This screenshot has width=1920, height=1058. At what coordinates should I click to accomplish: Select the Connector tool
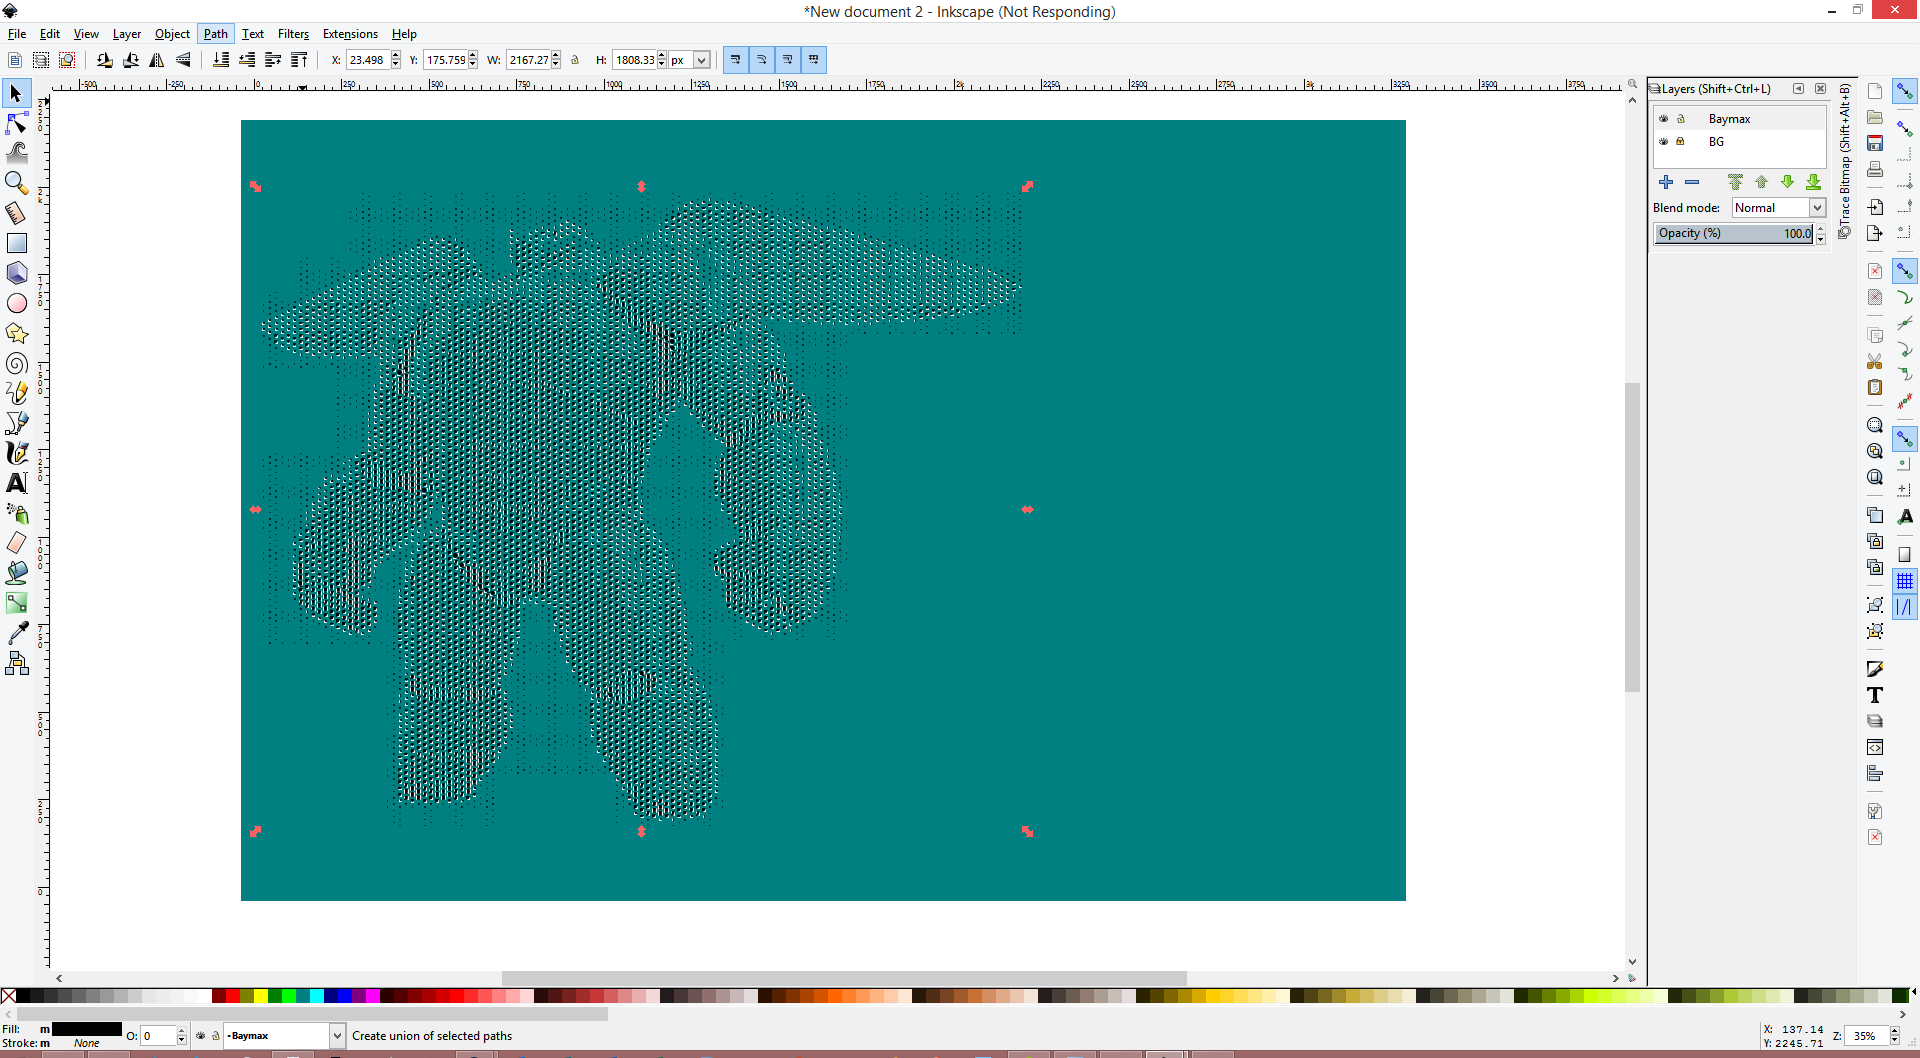[x=17, y=663]
